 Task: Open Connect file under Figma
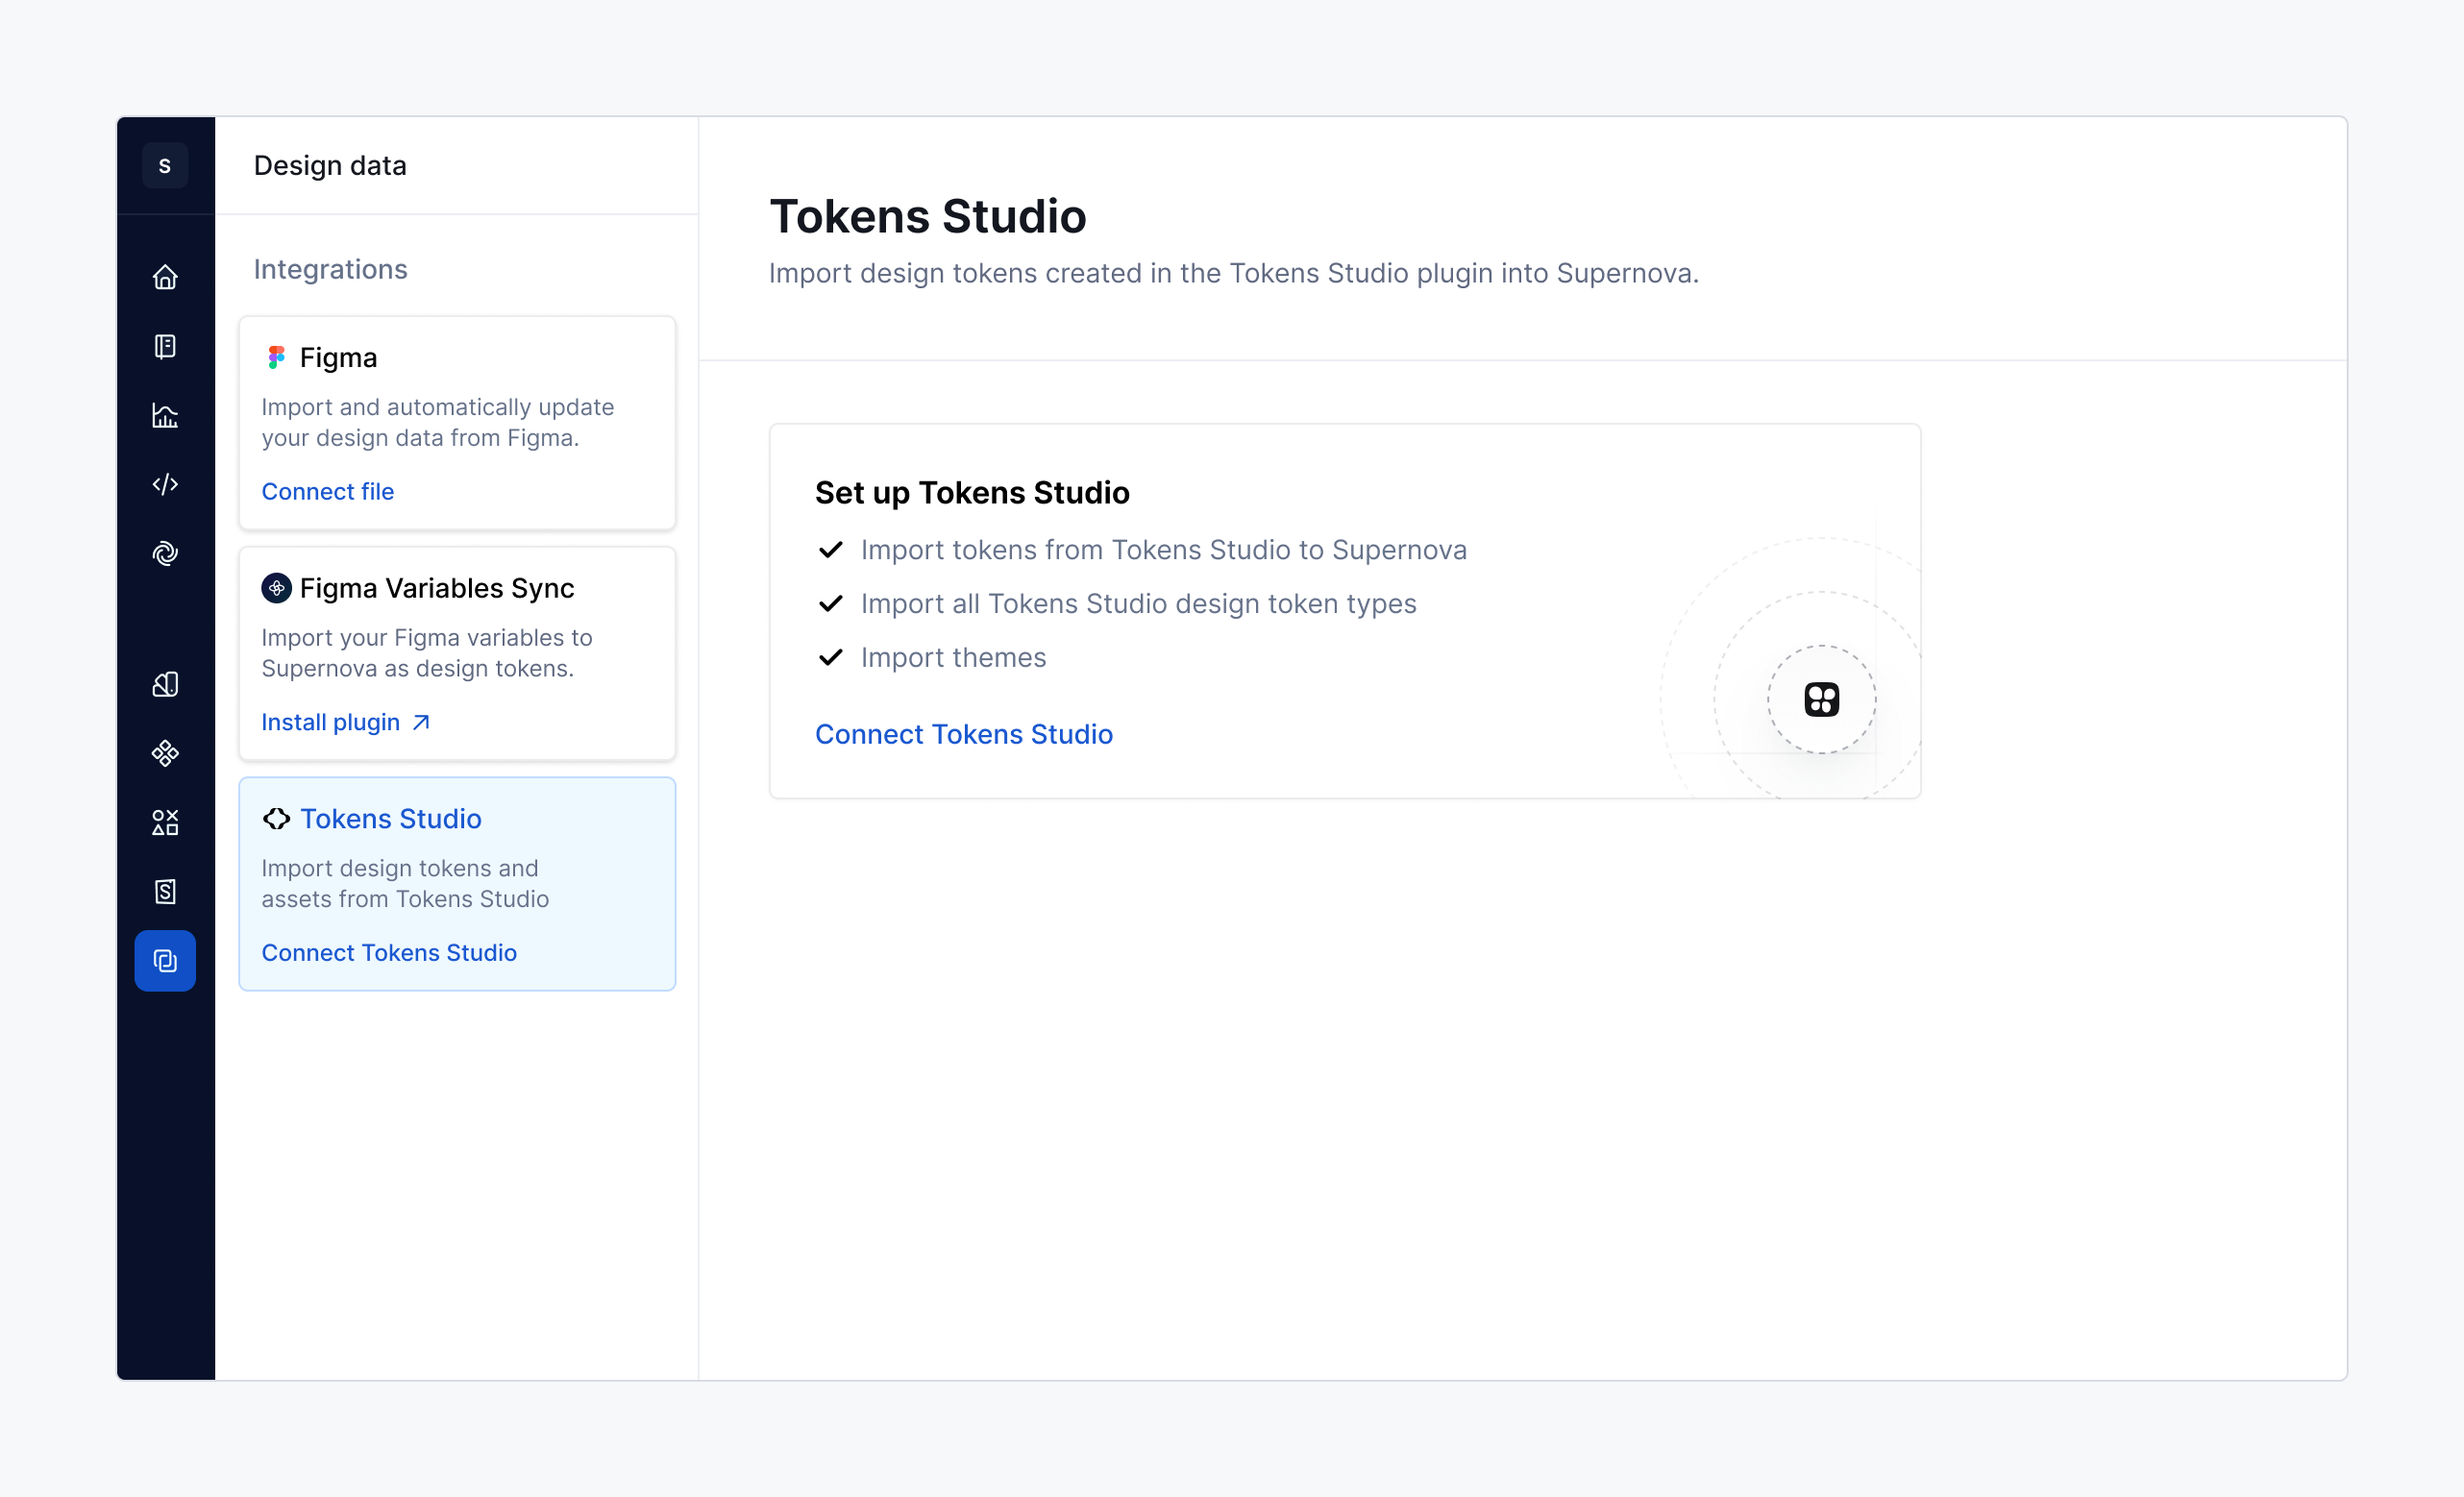[x=328, y=491]
